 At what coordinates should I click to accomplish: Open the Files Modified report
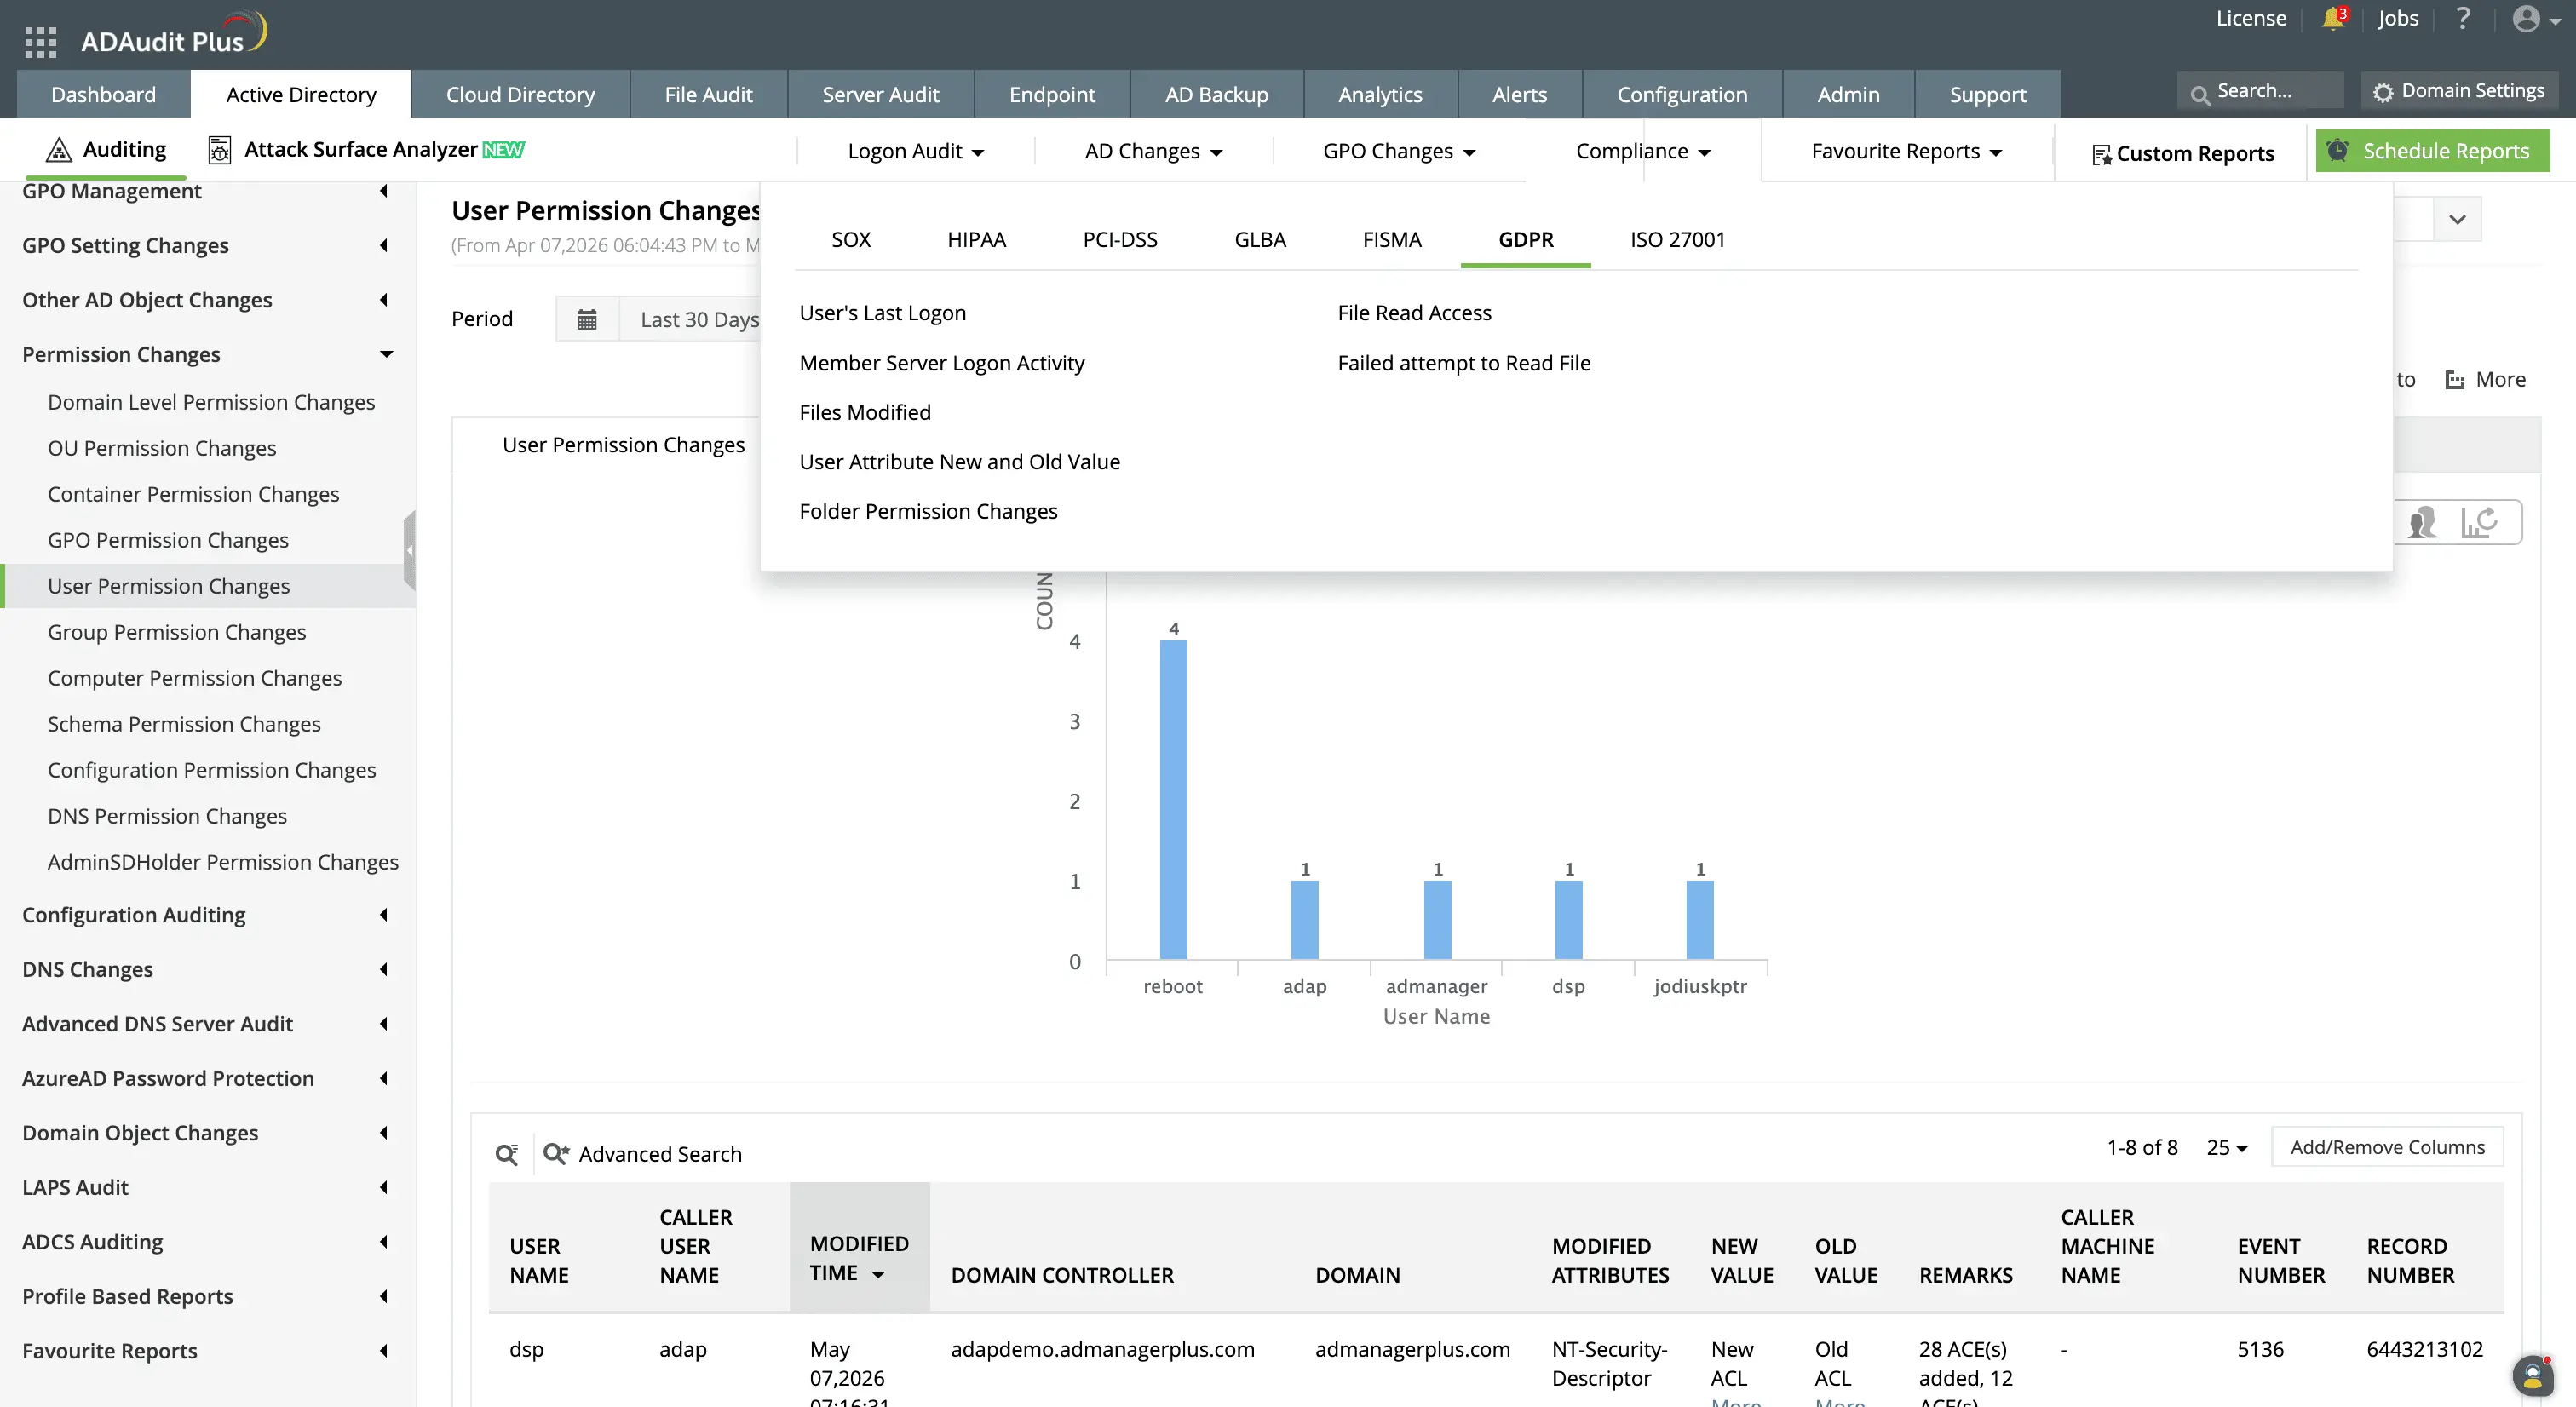coord(865,412)
